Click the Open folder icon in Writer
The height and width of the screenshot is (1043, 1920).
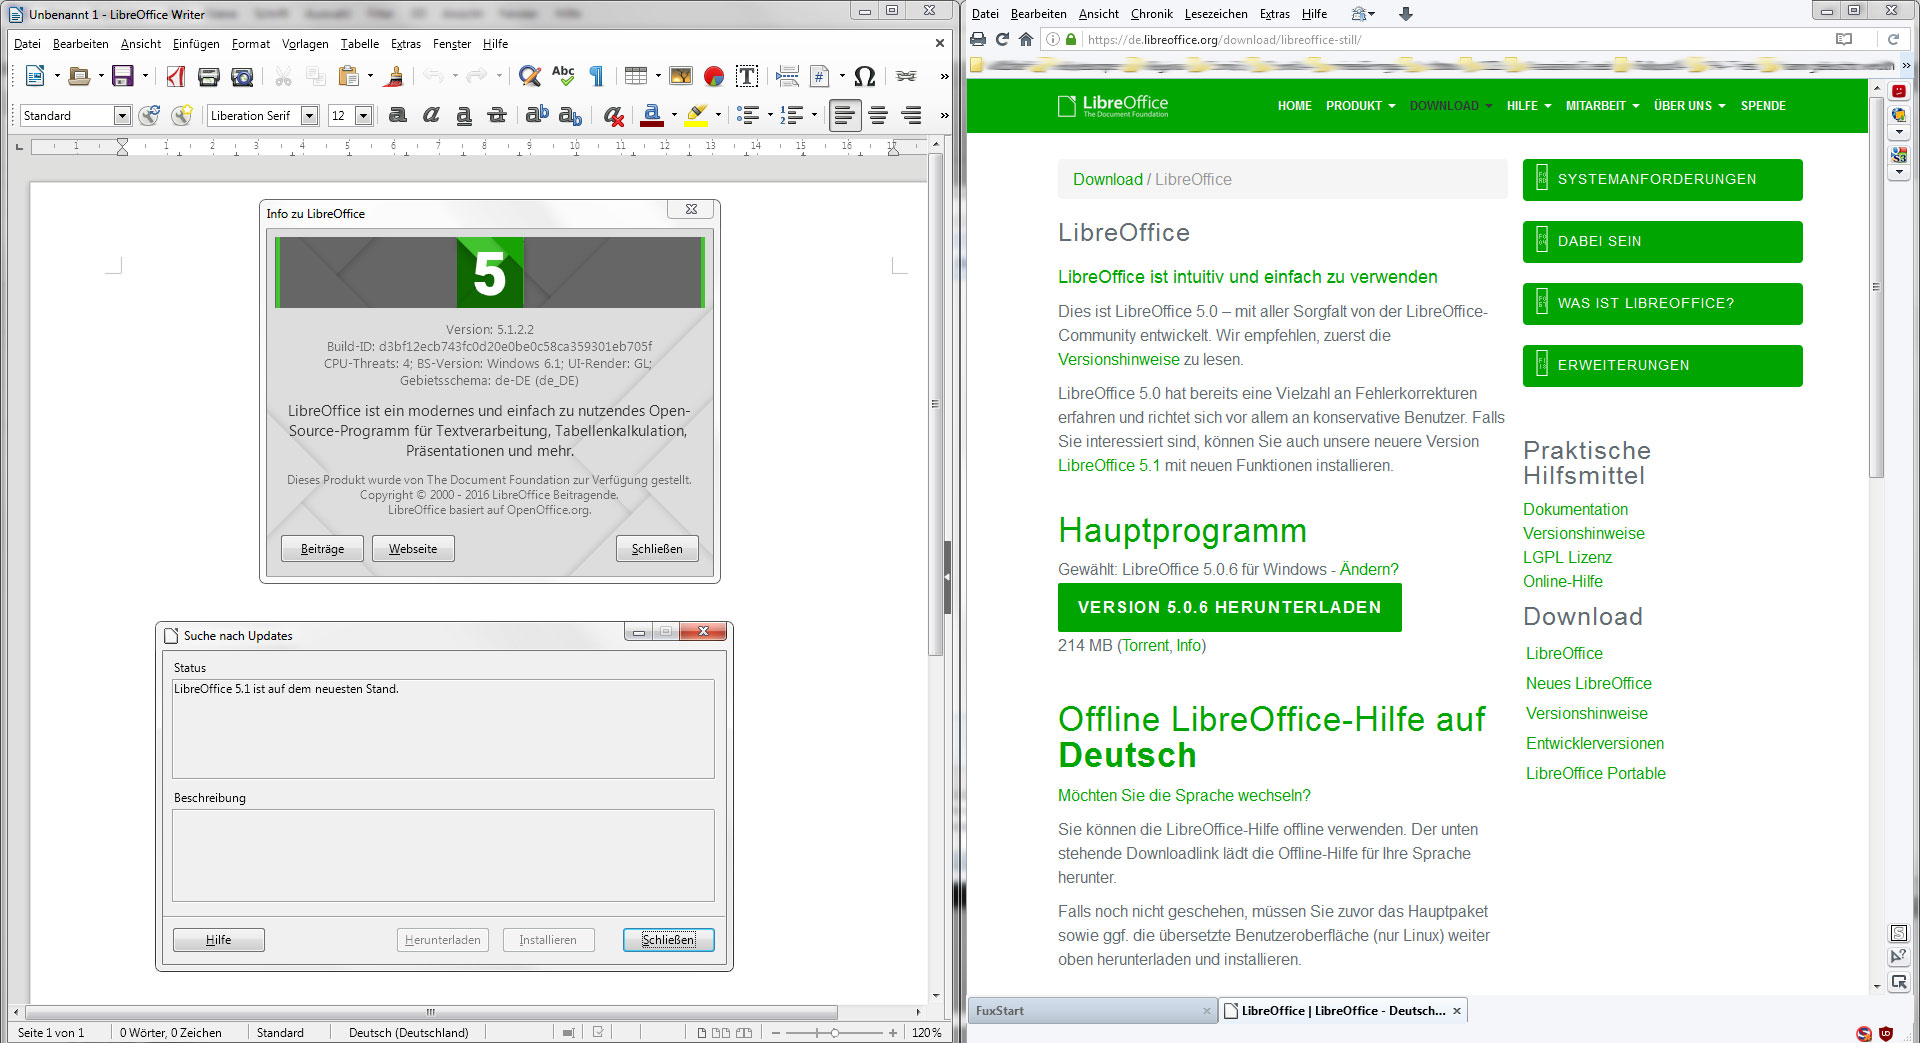tap(79, 76)
